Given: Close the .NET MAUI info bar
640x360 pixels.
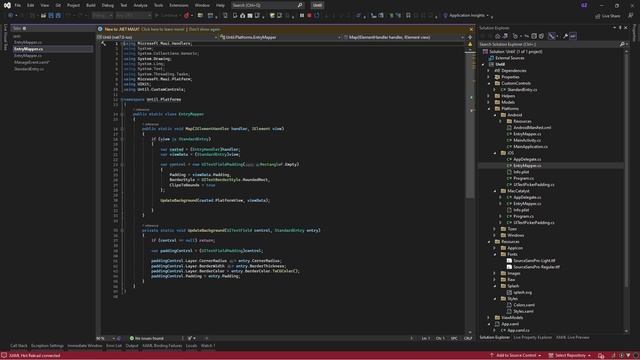Looking at the screenshot, I should [x=471, y=29].
